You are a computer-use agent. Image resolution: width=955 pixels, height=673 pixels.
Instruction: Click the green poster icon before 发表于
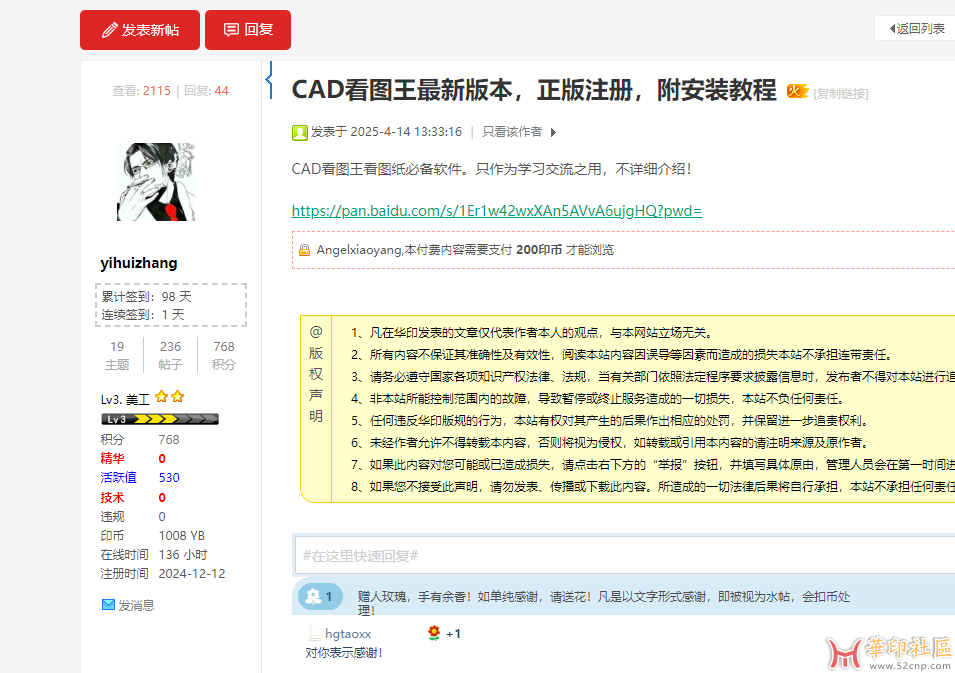pyautogui.click(x=299, y=132)
